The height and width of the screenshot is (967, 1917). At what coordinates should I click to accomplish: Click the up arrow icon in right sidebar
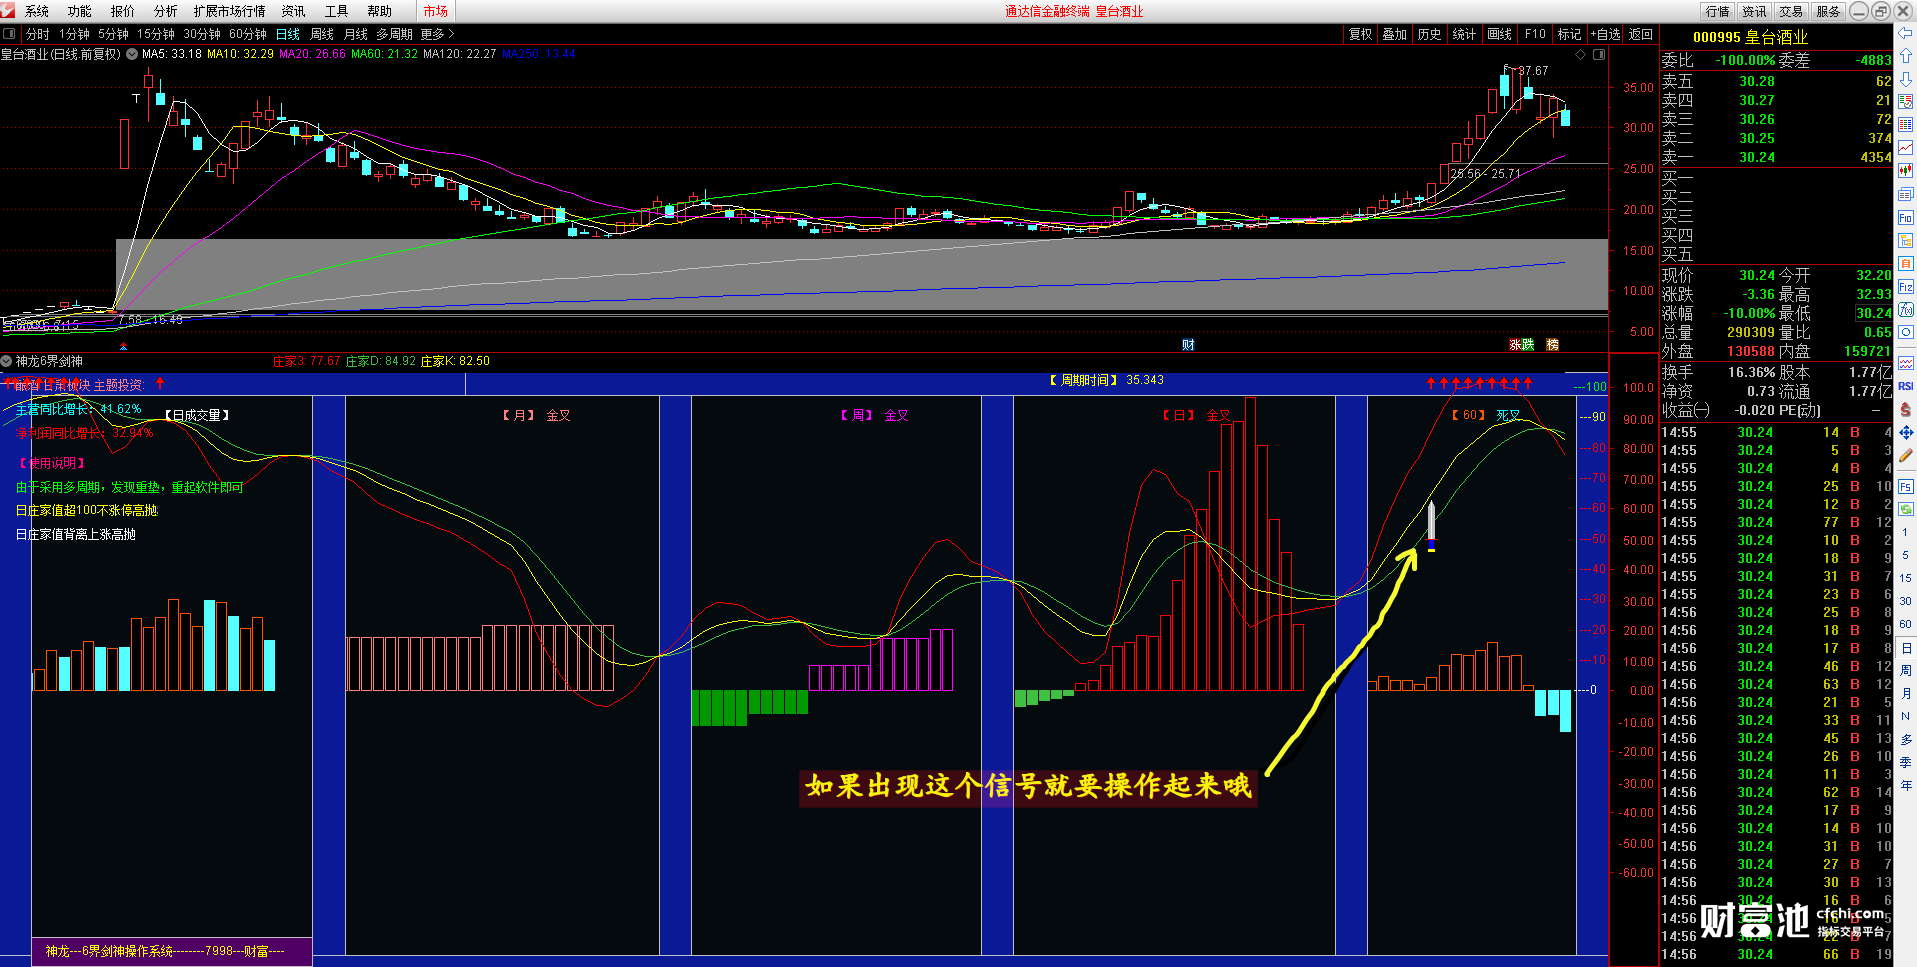click(x=1906, y=56)
